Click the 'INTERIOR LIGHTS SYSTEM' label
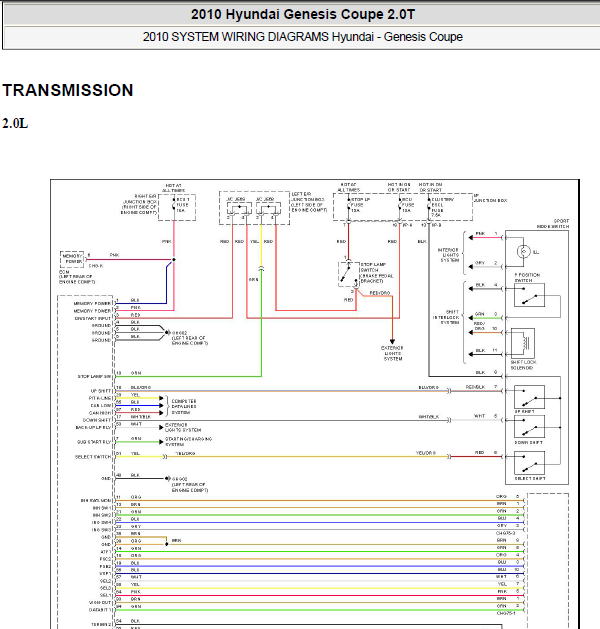Viewport: 600px width, 629px height. point(448,255)
